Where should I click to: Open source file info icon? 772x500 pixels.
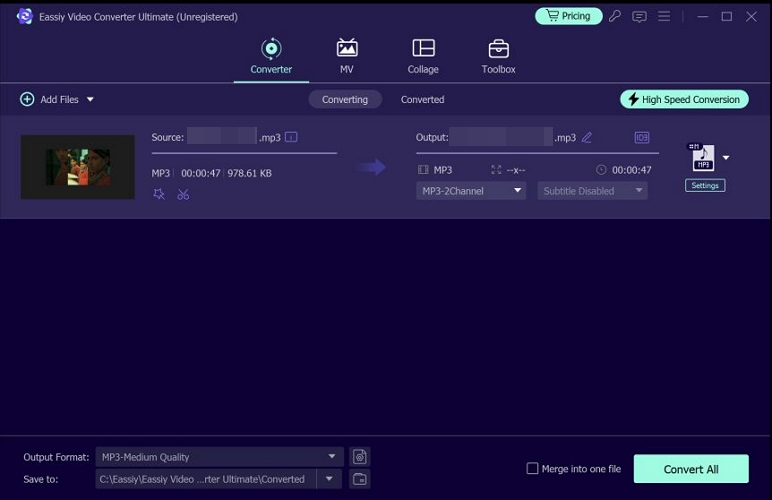click(291, 137)
